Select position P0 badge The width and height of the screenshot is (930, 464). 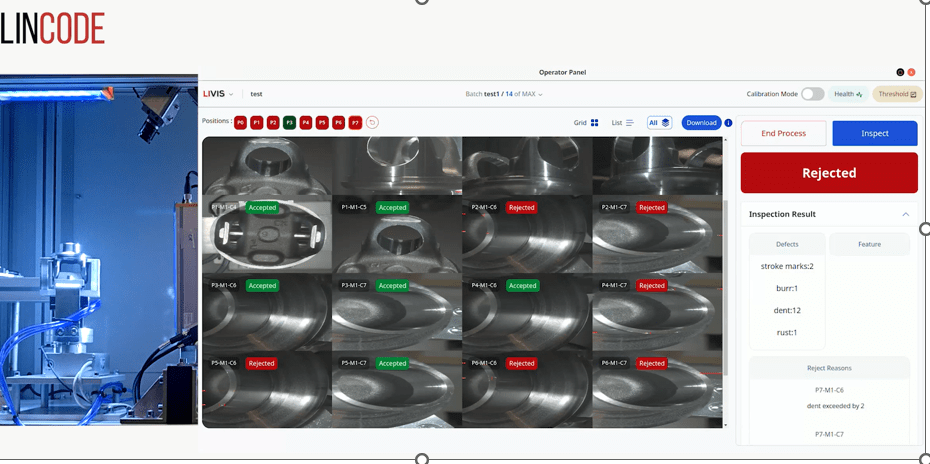[x=240, y=123]
